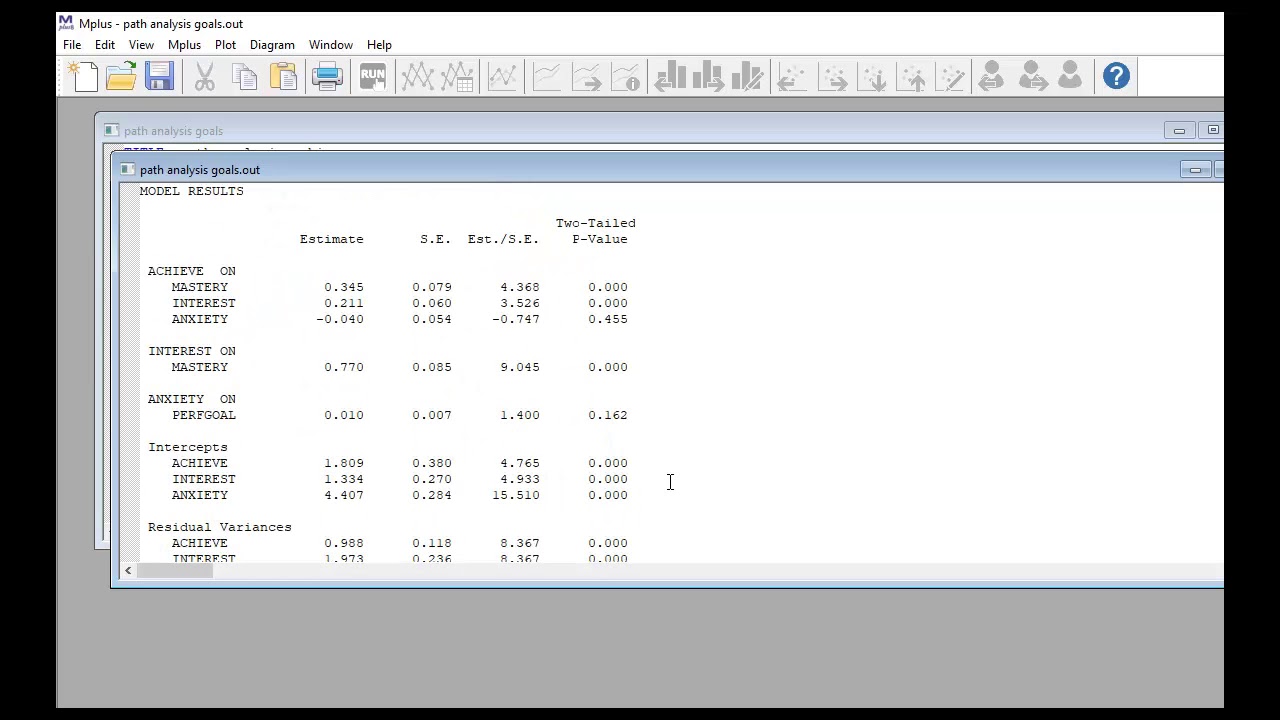Click the bar chart icon with the right arrow
This screenshot has height=720, width=1280.
tap(708, 76)
